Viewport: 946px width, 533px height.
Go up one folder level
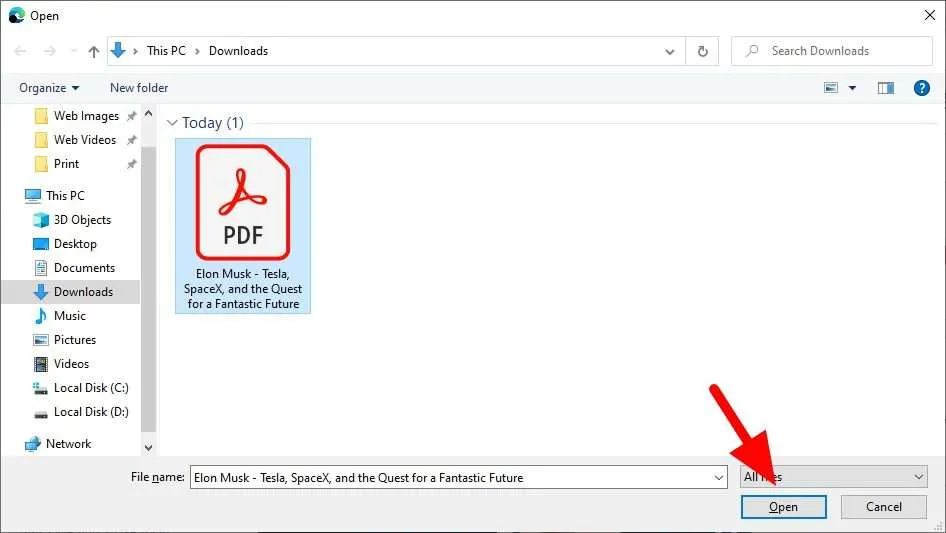(x=94, y=51)
